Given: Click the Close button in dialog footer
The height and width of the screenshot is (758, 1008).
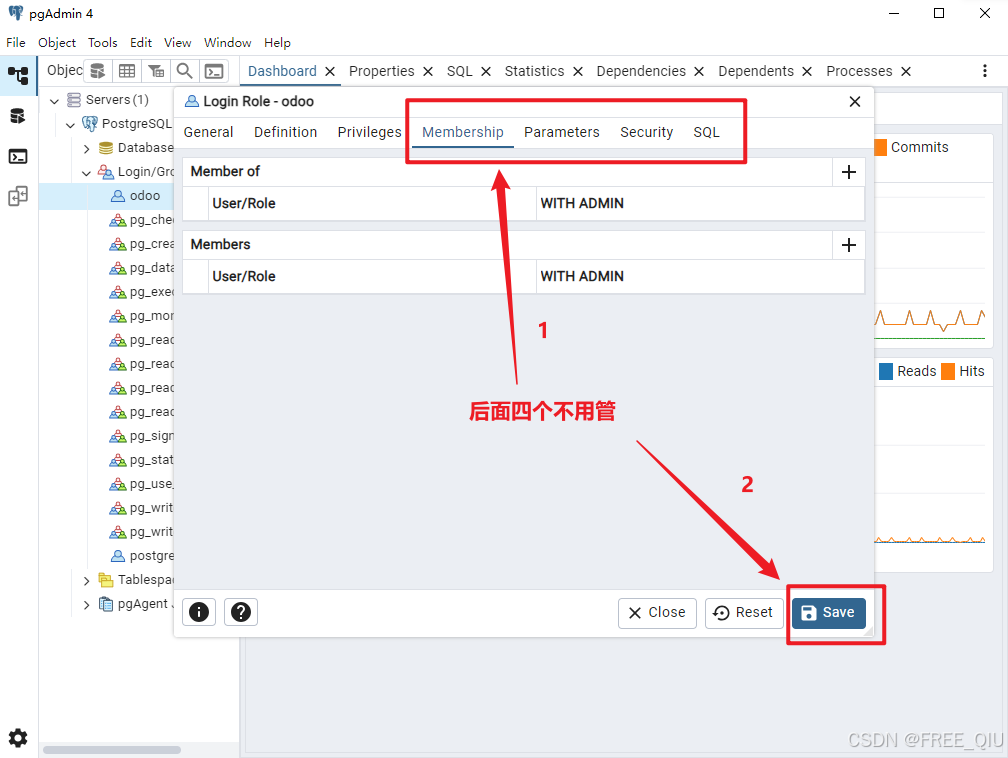Looking at the screenshot, I should [x=657, y=613].
